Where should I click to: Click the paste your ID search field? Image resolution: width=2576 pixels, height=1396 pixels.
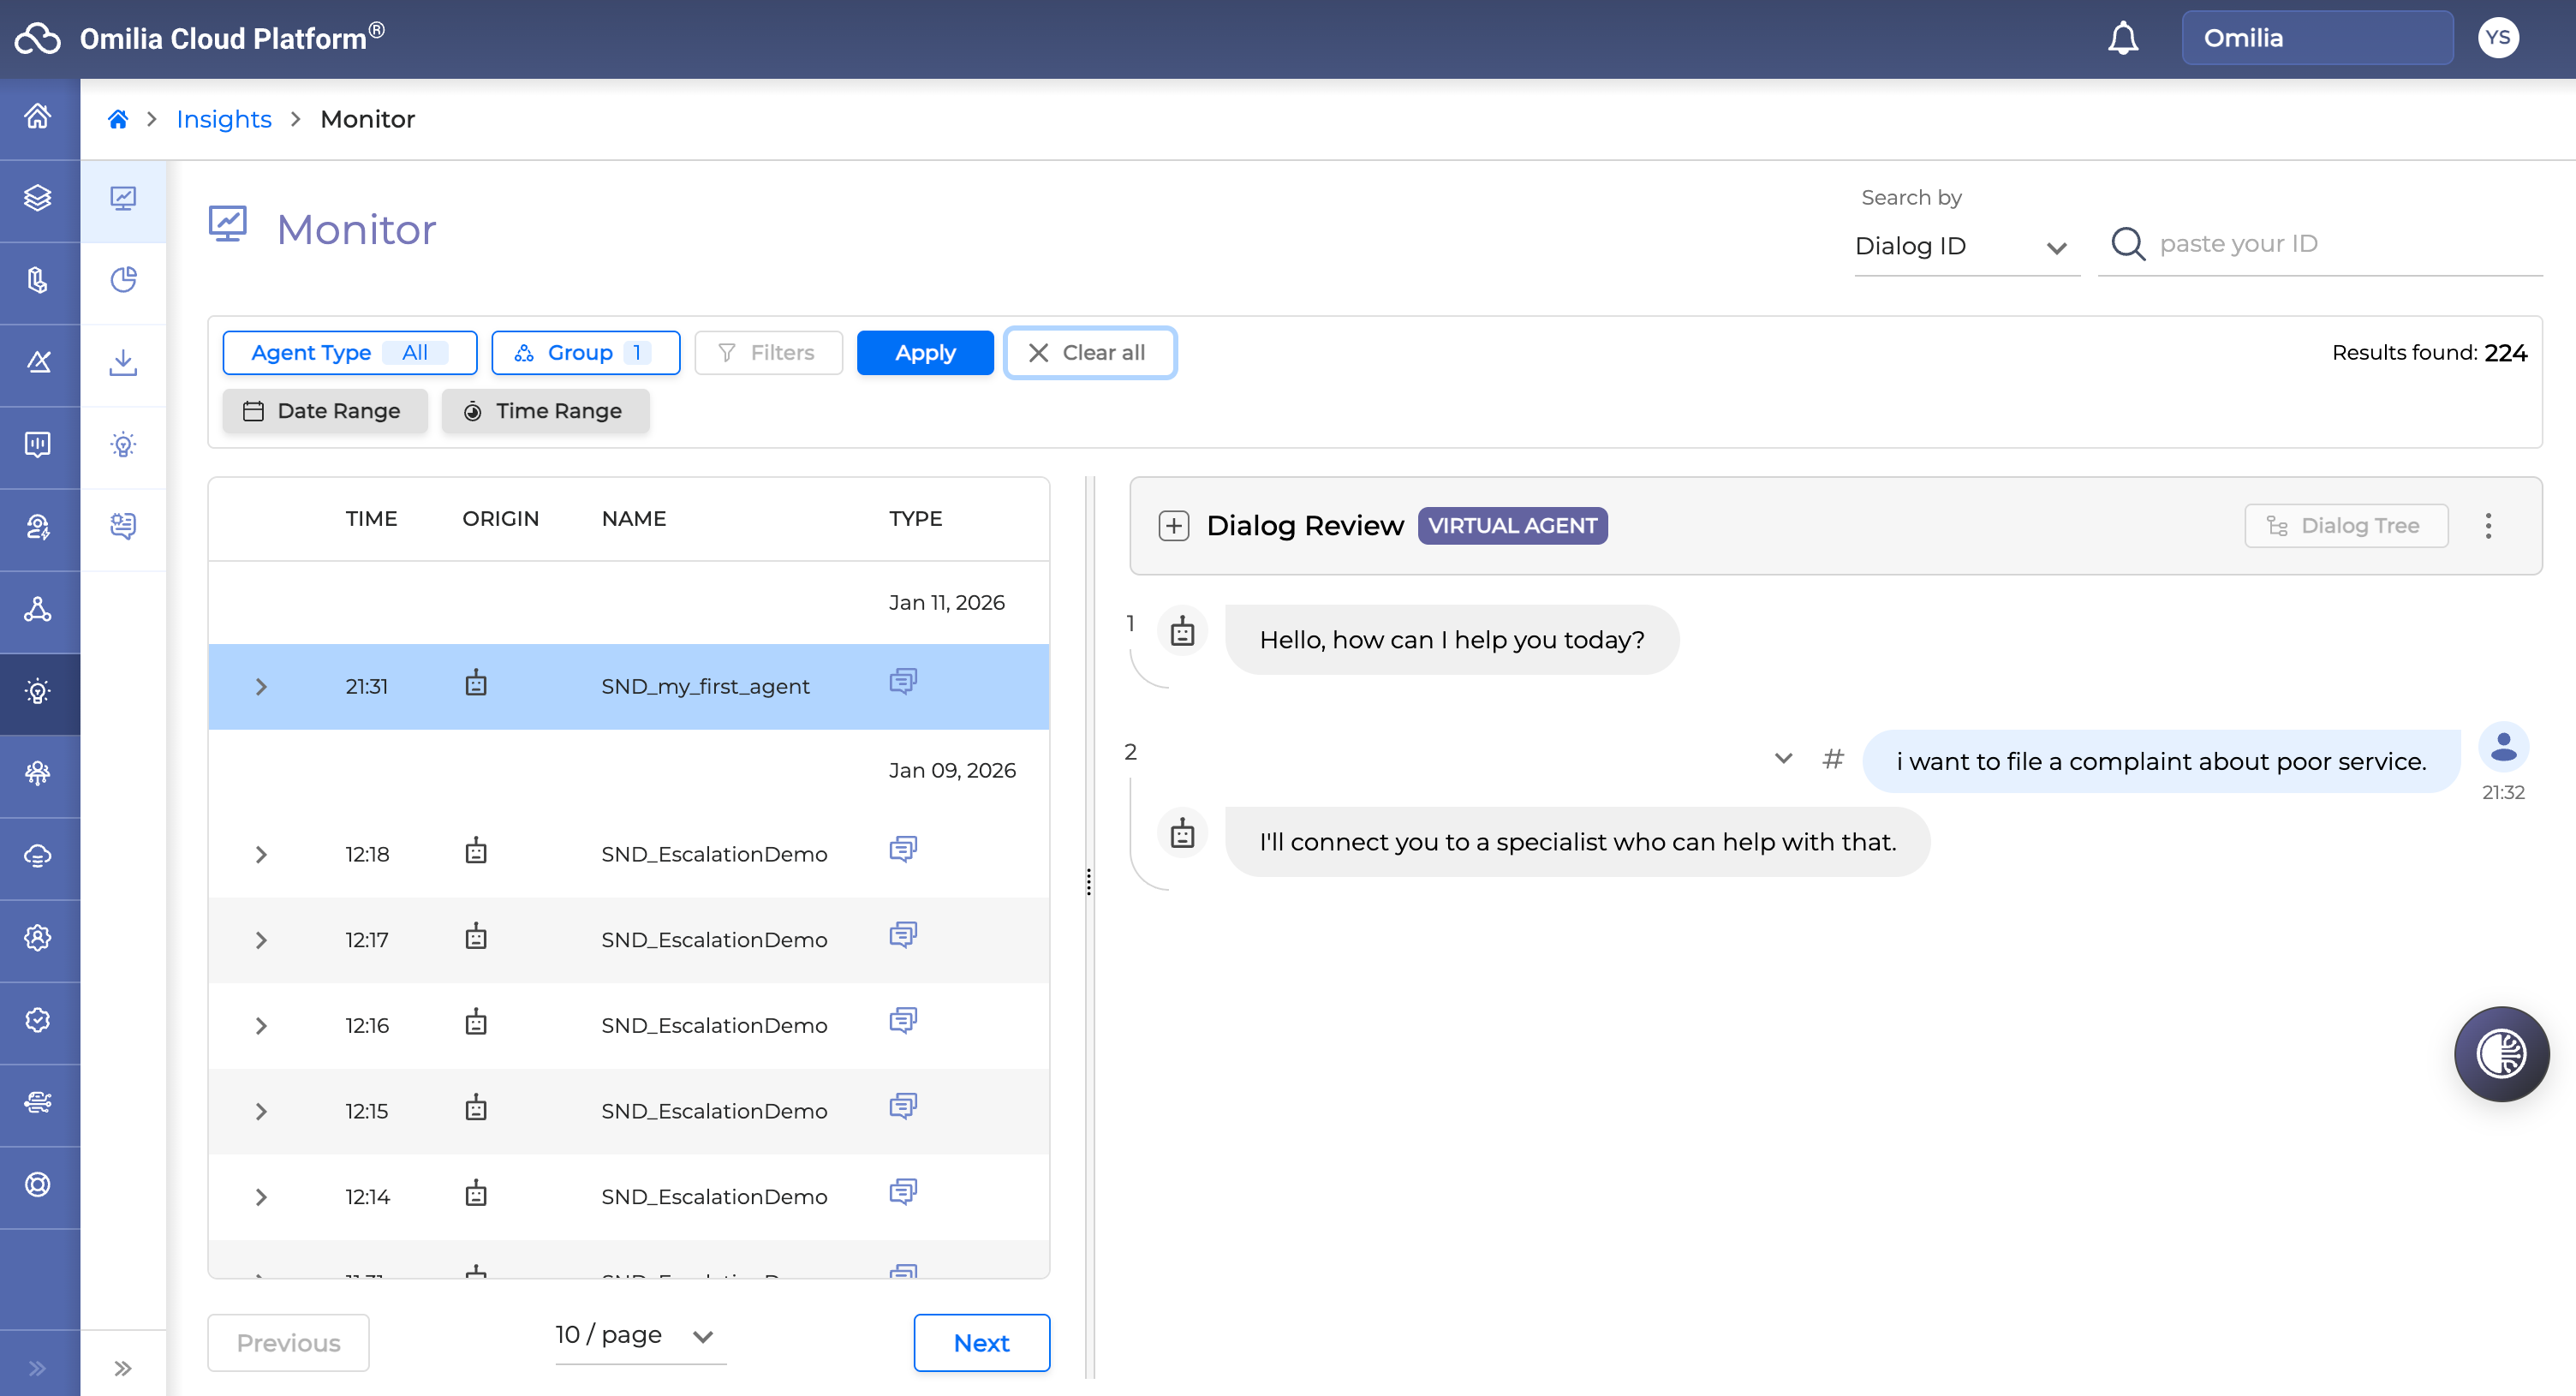coord(2340,244)
